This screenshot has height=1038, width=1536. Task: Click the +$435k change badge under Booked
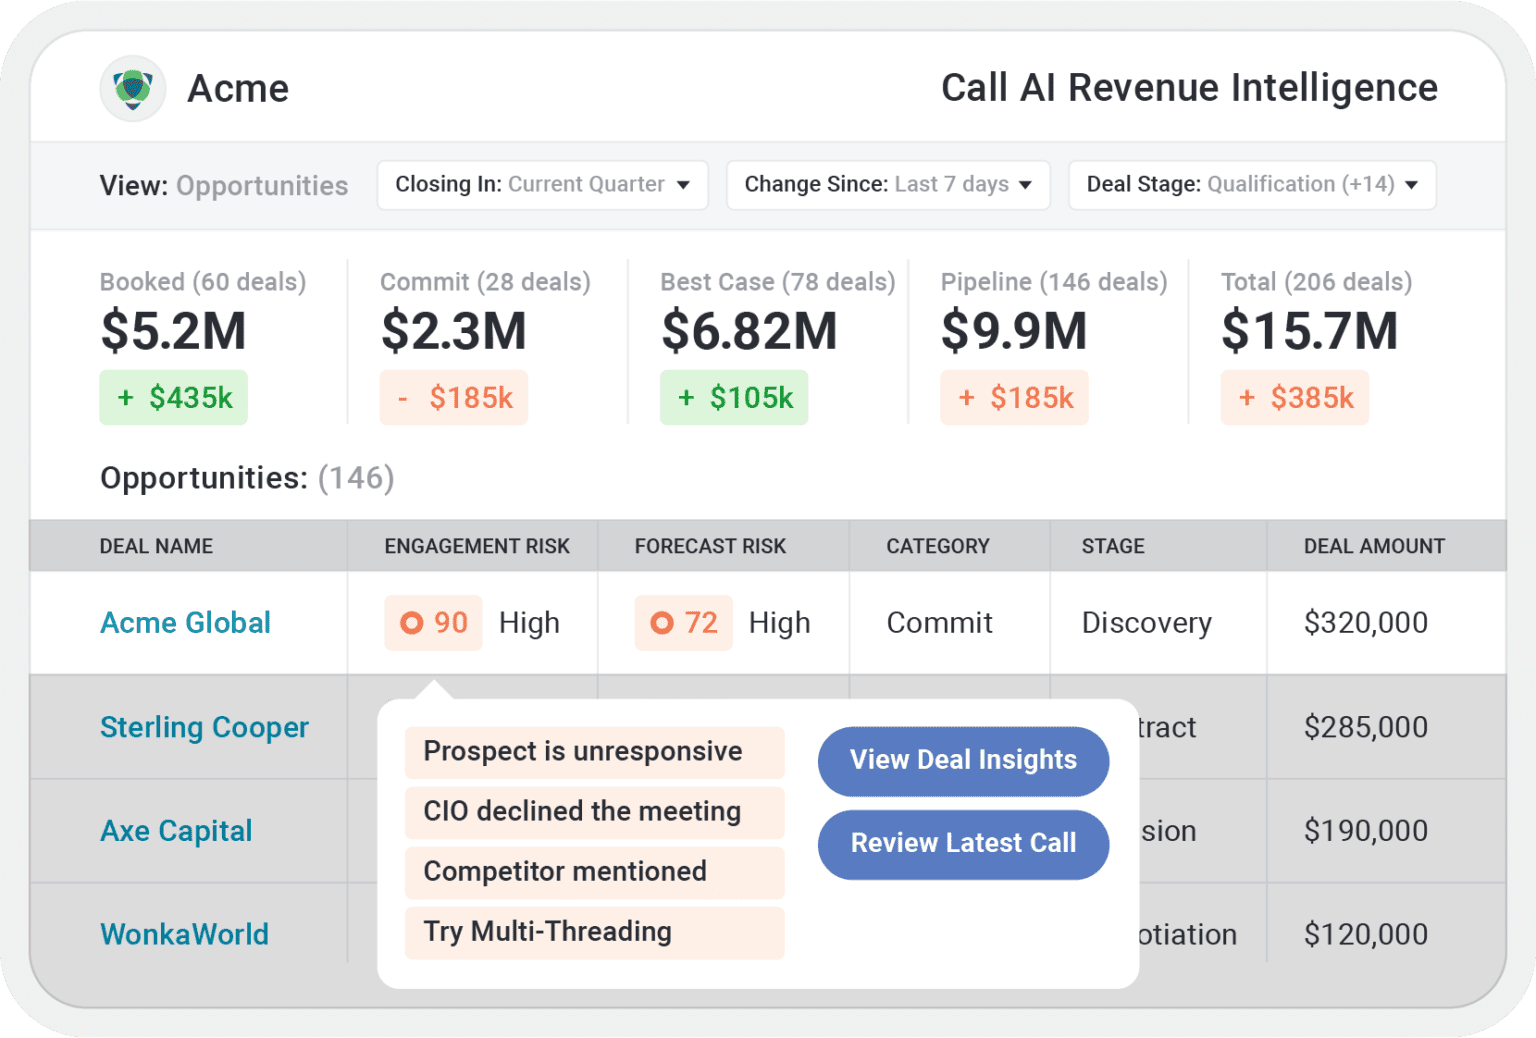pyautogui.click(x=173, y=397)
